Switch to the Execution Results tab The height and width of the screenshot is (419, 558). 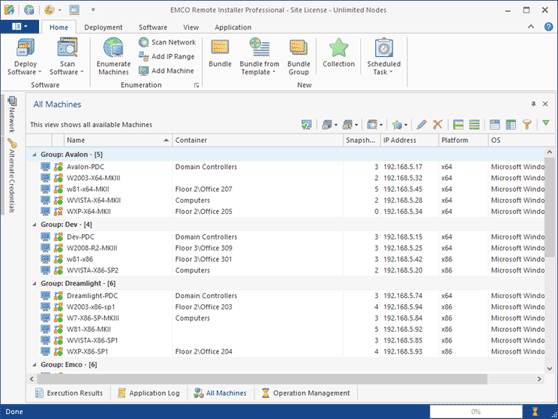(69, 393)
